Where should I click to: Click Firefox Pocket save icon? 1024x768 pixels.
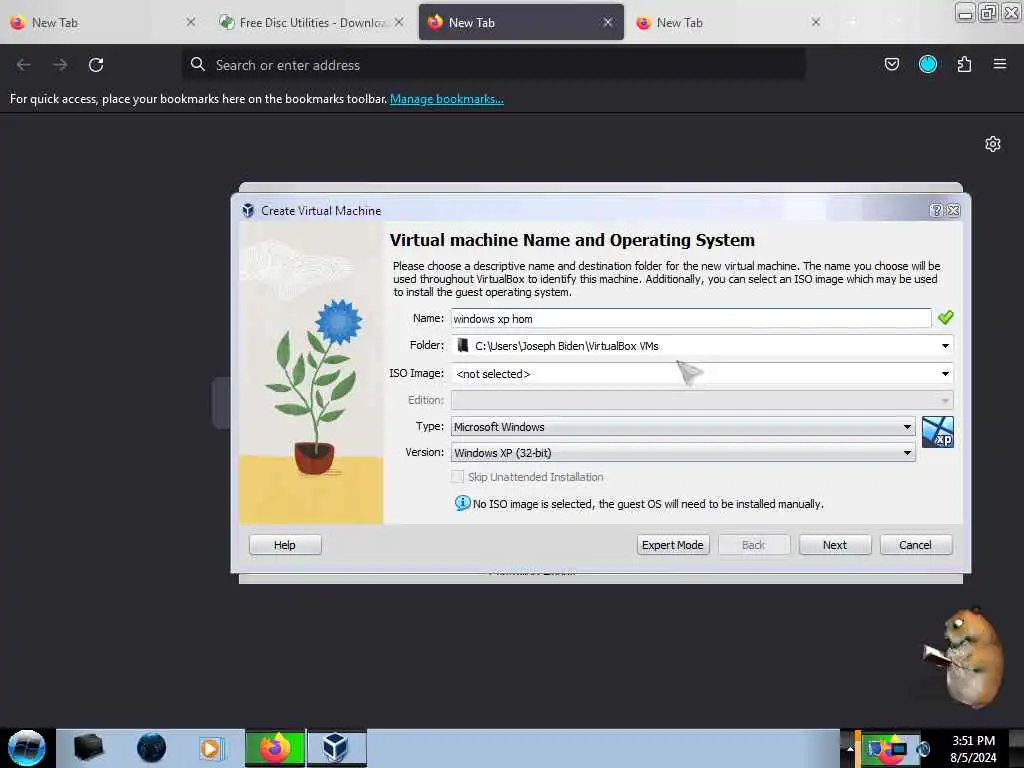(891, 64)
